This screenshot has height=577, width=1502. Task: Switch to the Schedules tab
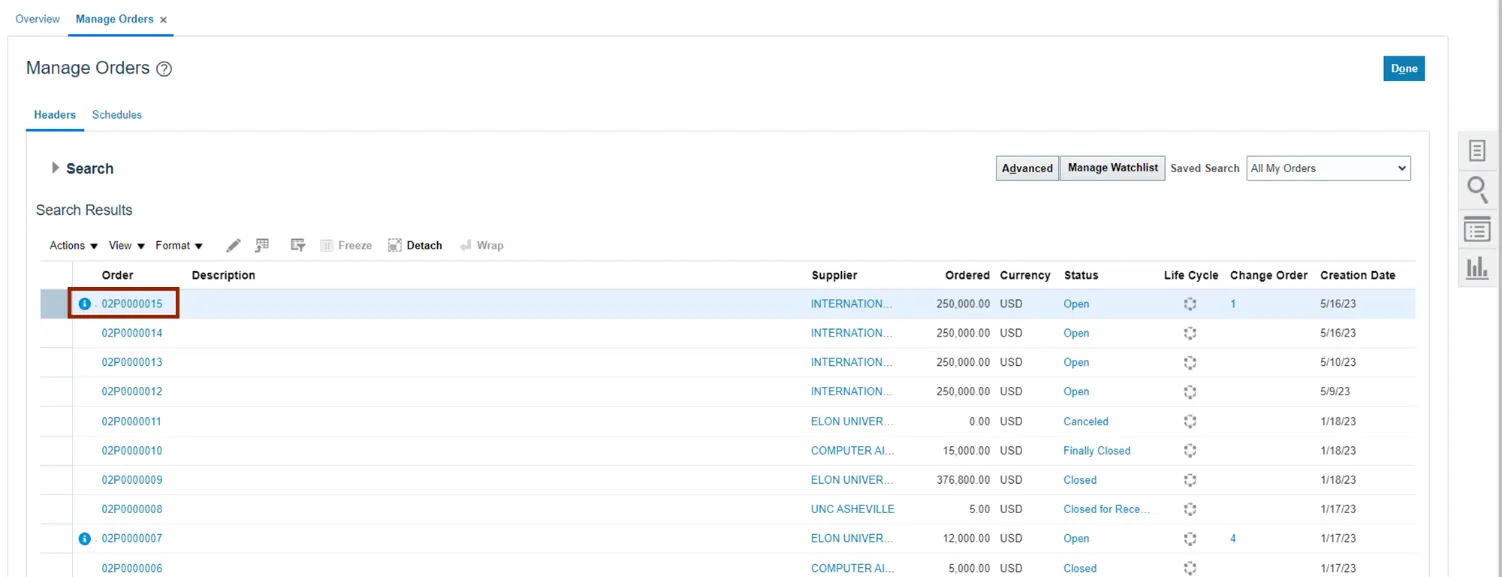(x=117, y=115)
